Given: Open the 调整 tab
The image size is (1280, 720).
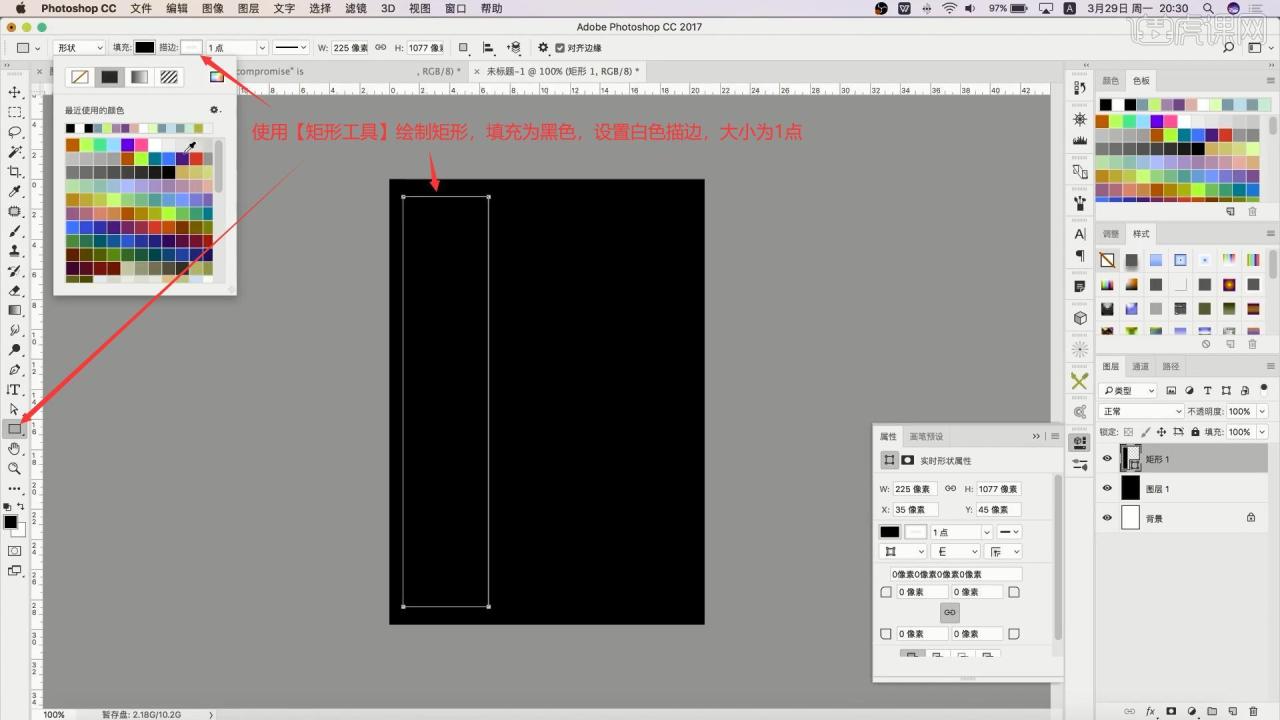Looking at the screenshot, I should coord(1111,234).
